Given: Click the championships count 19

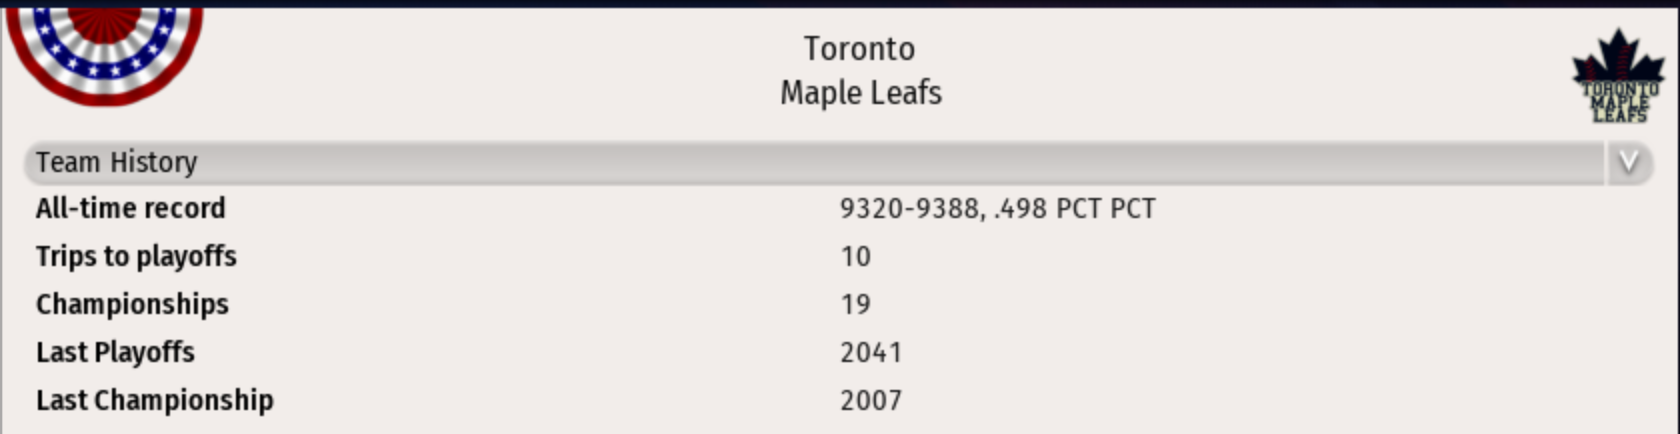Looking at the screenshot, I should (855, 304).
